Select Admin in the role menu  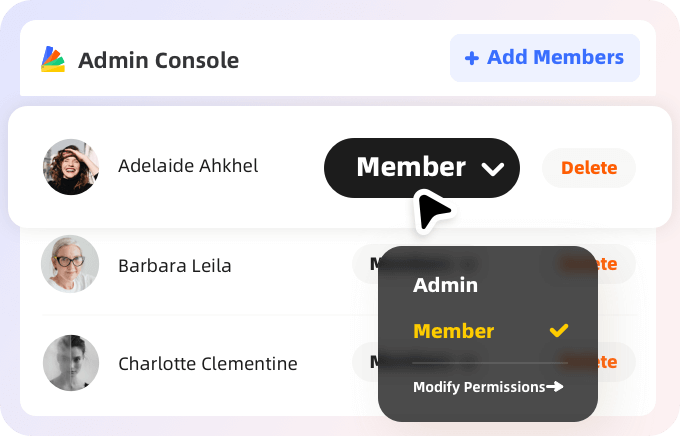point(445,285)
